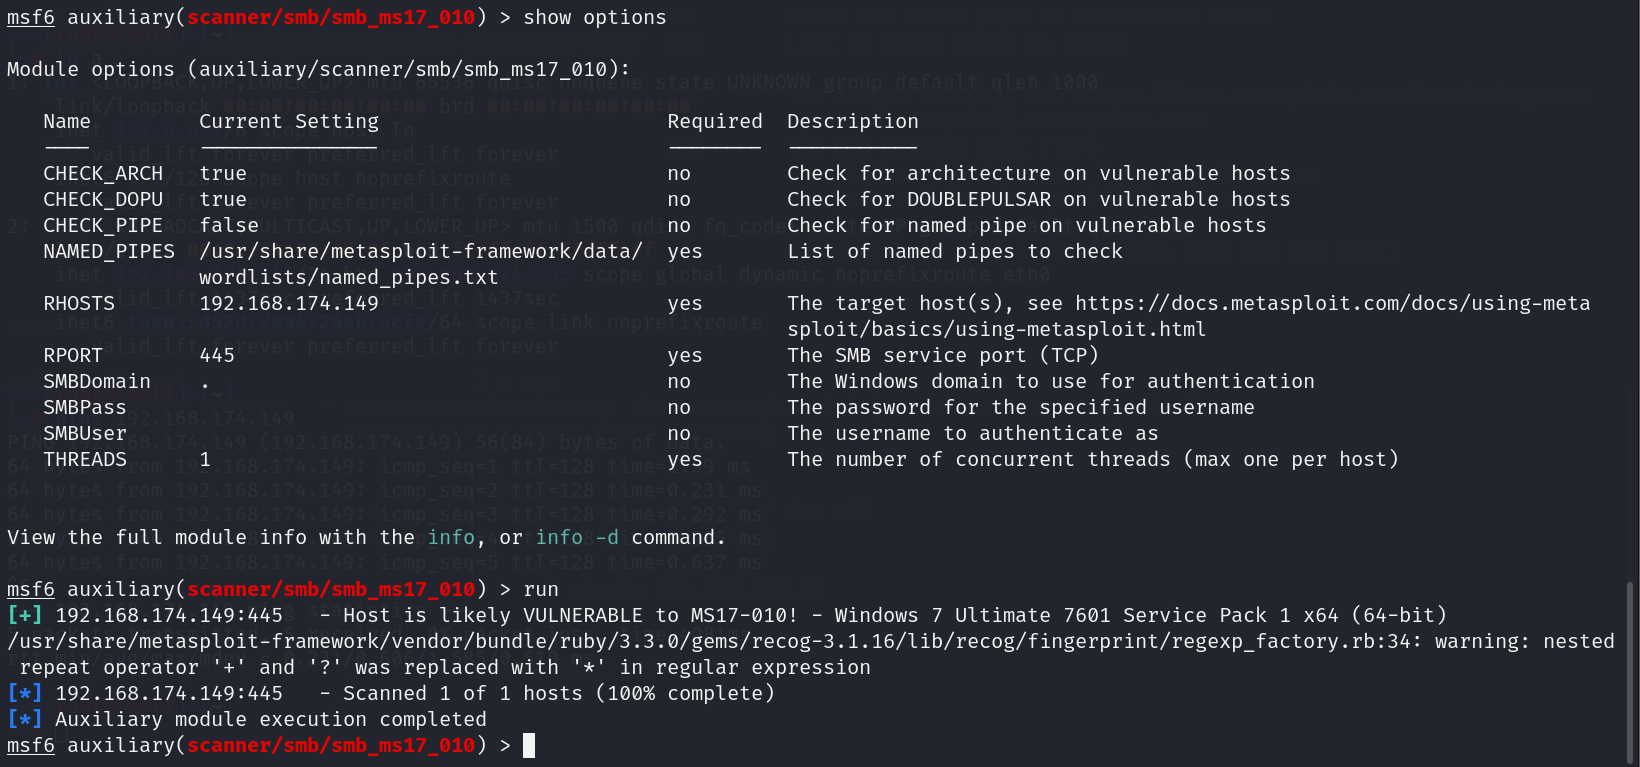Click the CHECK_PIPE 'false' setting value
The width and height of the screenshot is (1640, 767).
(x=229, y=225)
